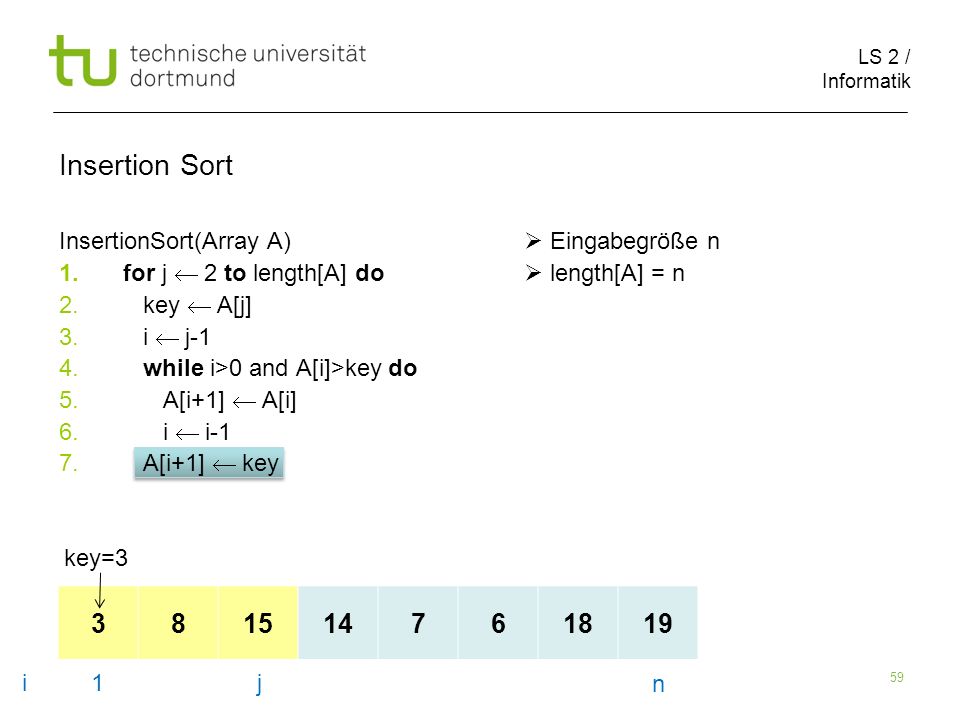Screen dimensions: 960x720
Task: Click the index label n below array
Action: click(658, 684)
